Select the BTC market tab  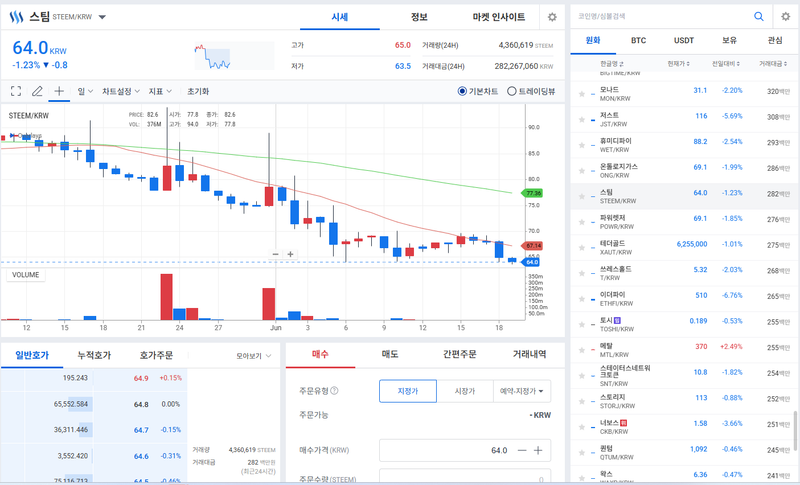[638, 40]
